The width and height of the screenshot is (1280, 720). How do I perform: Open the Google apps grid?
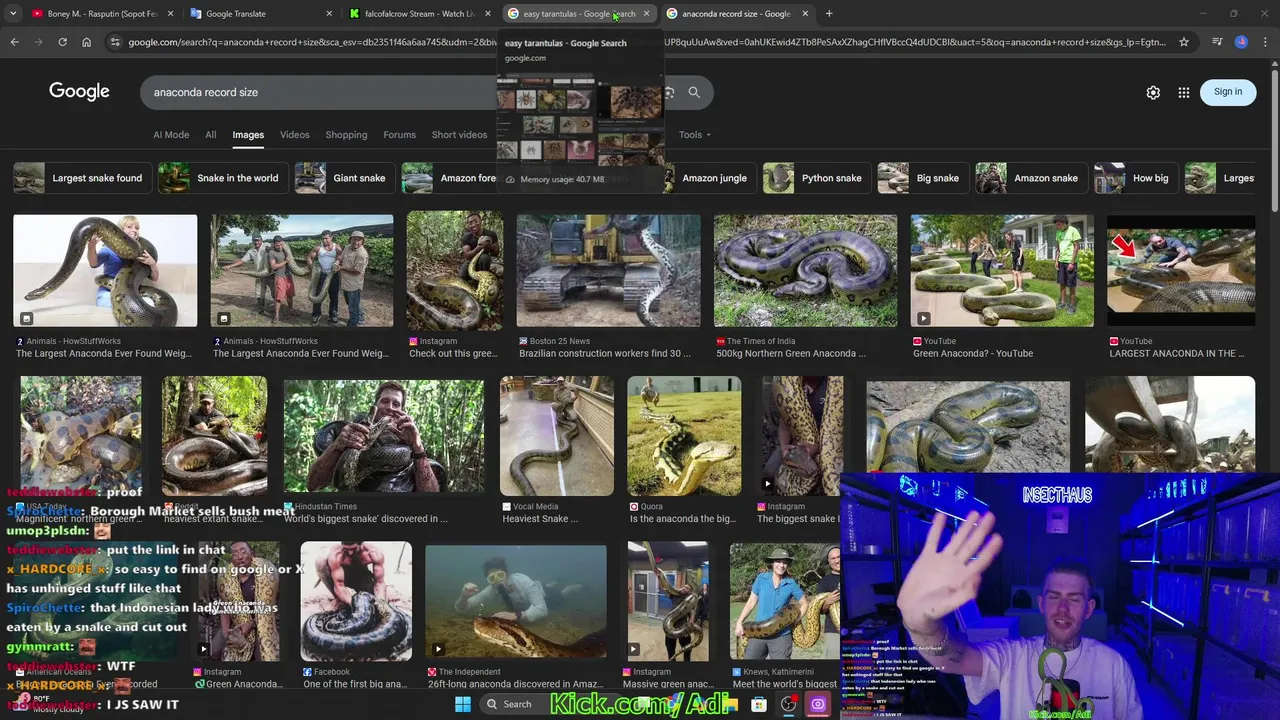(x=1184, y=92)
